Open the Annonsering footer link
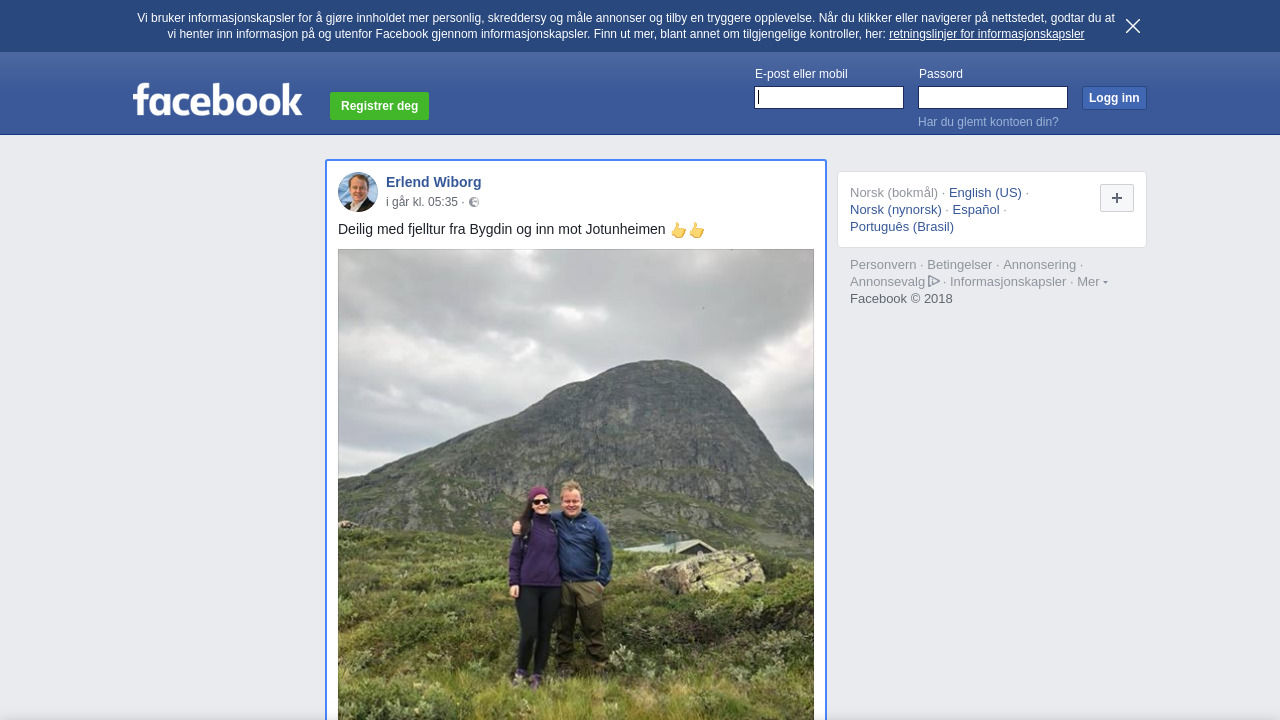 (1040, 264)
